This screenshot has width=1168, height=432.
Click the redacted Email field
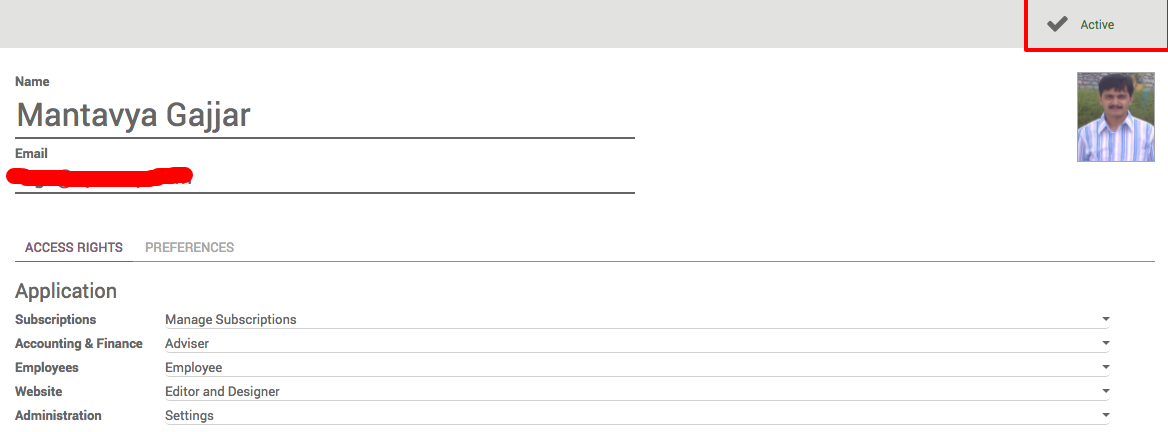point(325,177)
